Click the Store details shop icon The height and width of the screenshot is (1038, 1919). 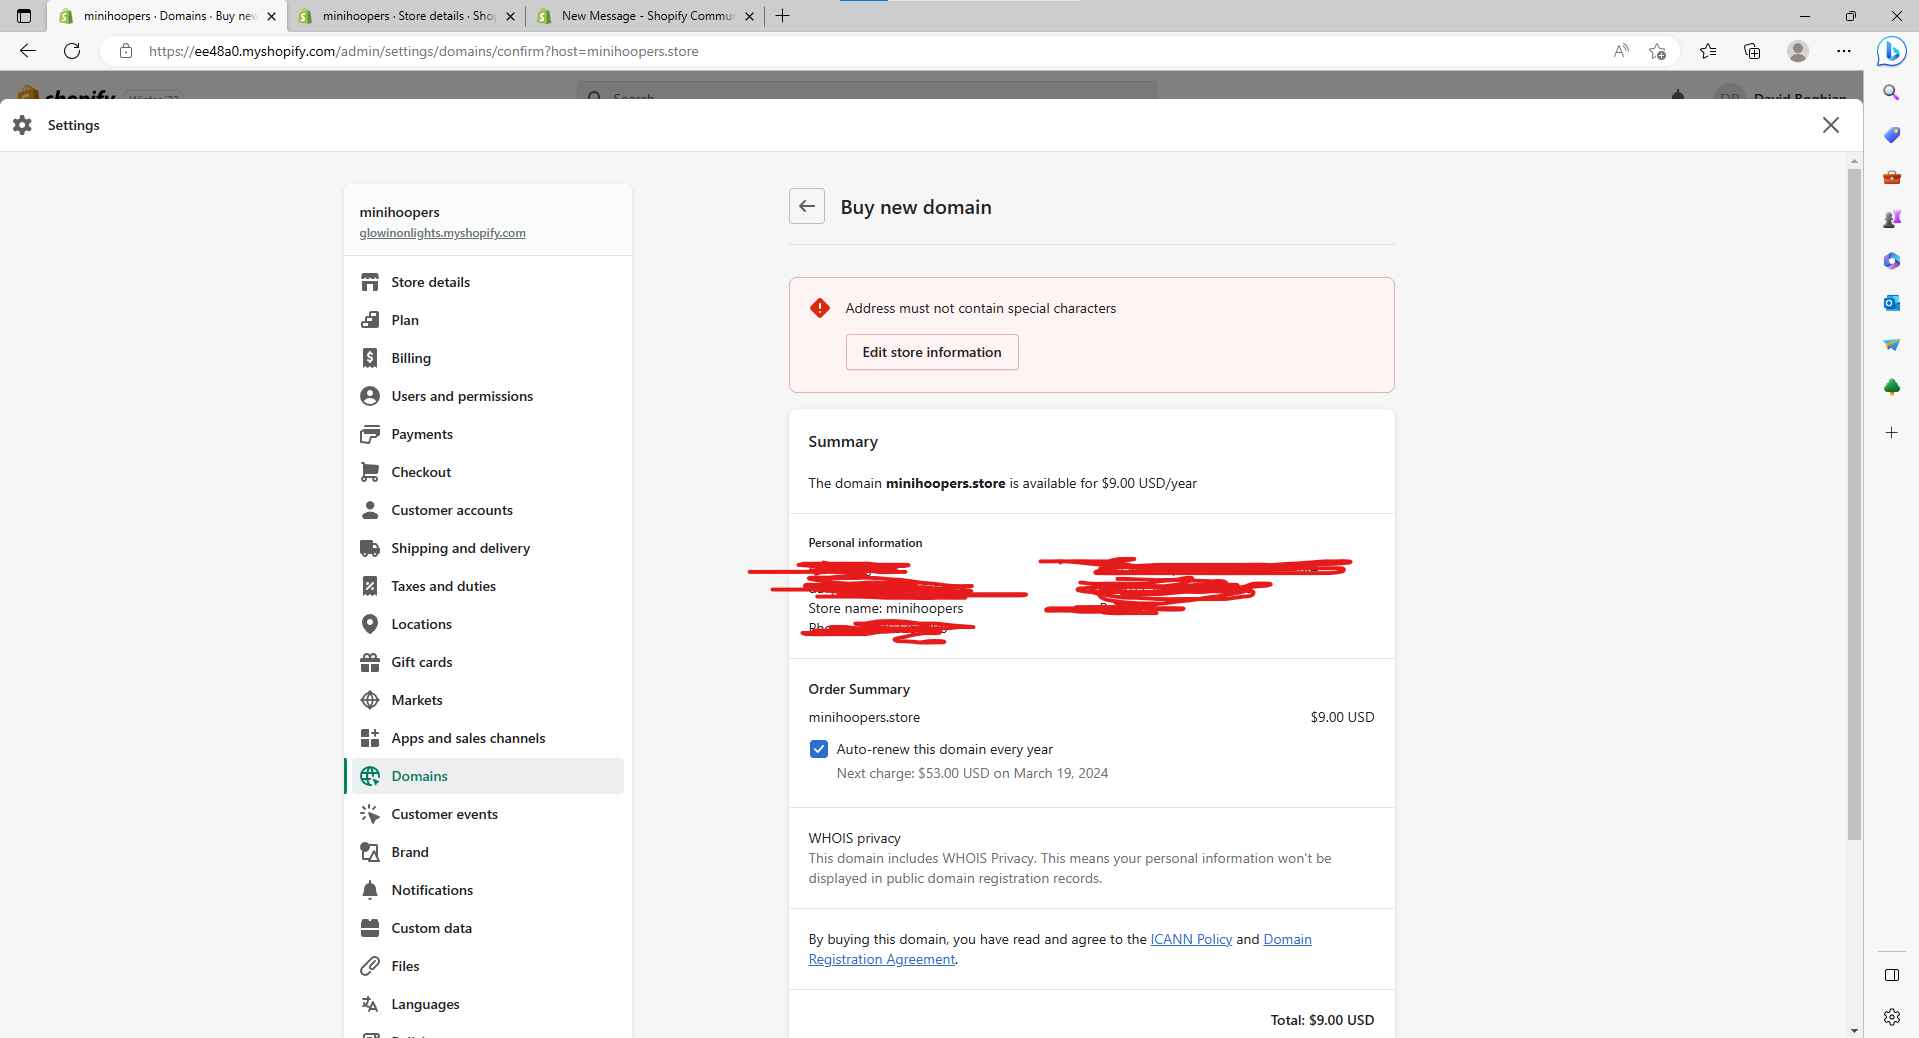click(x=370, y=282)
